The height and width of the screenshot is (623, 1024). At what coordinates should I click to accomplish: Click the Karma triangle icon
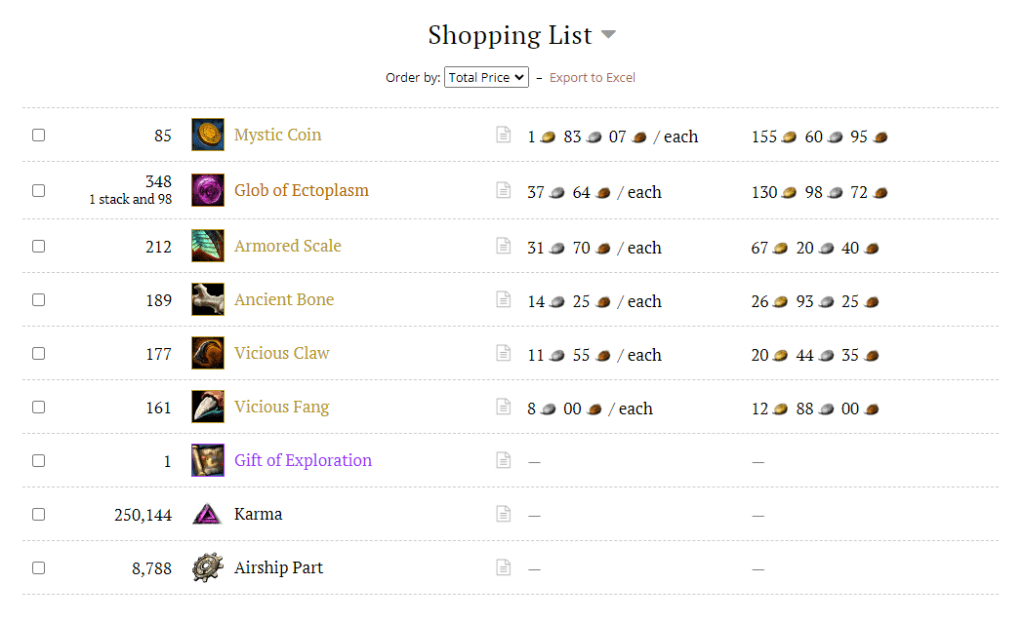point(208,514)
